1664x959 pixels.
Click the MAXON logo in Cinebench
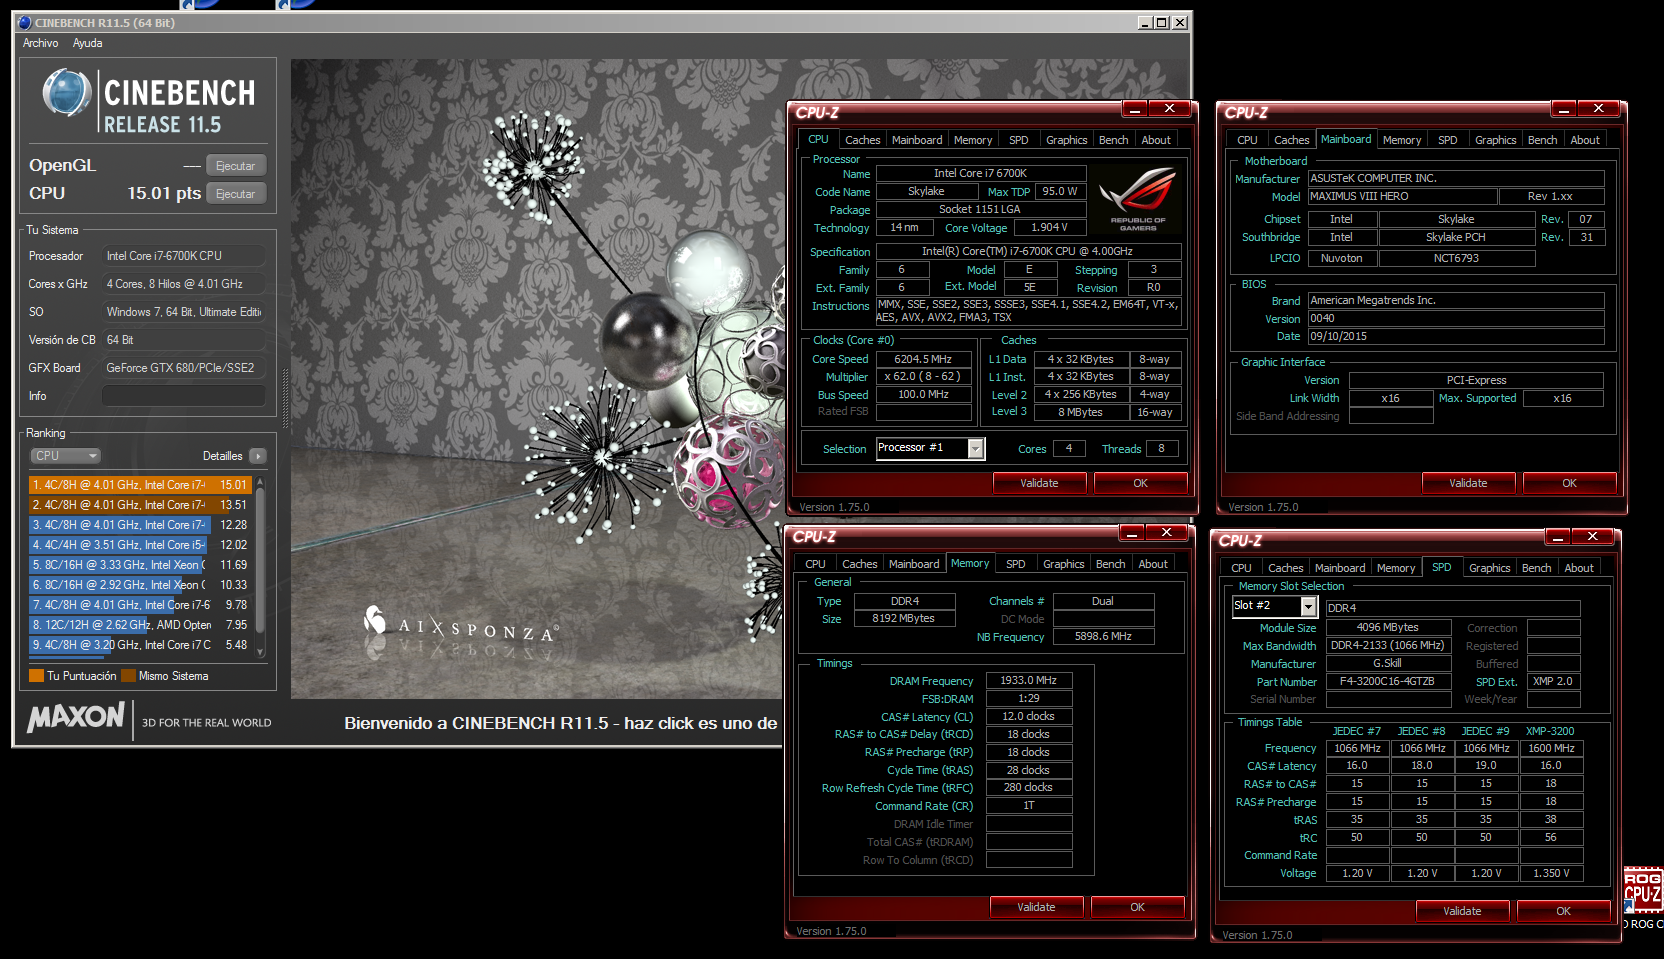tap(76, 717)
